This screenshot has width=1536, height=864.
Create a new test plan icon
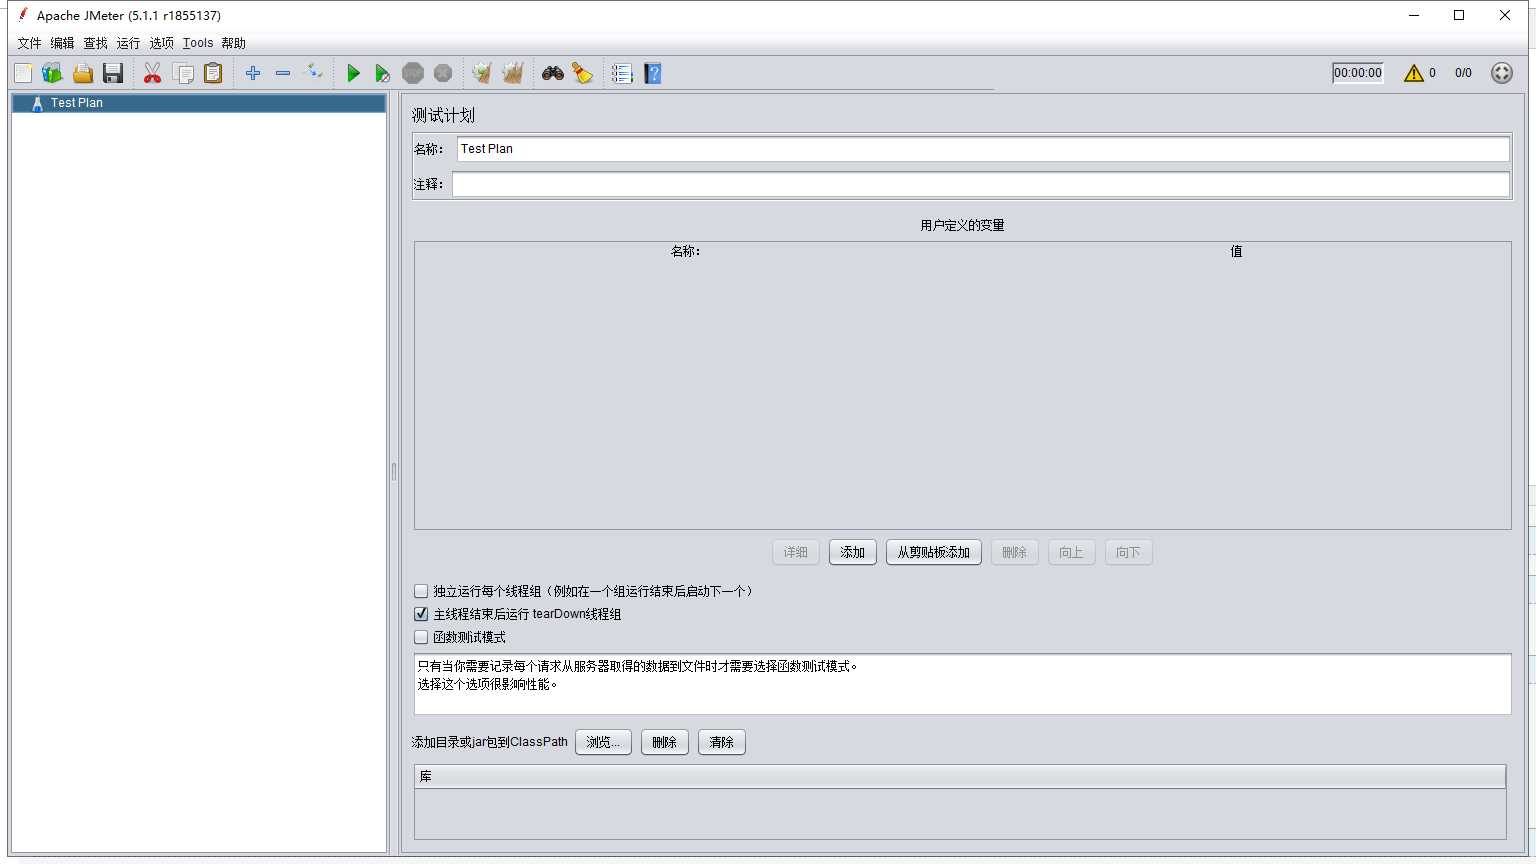23,73
